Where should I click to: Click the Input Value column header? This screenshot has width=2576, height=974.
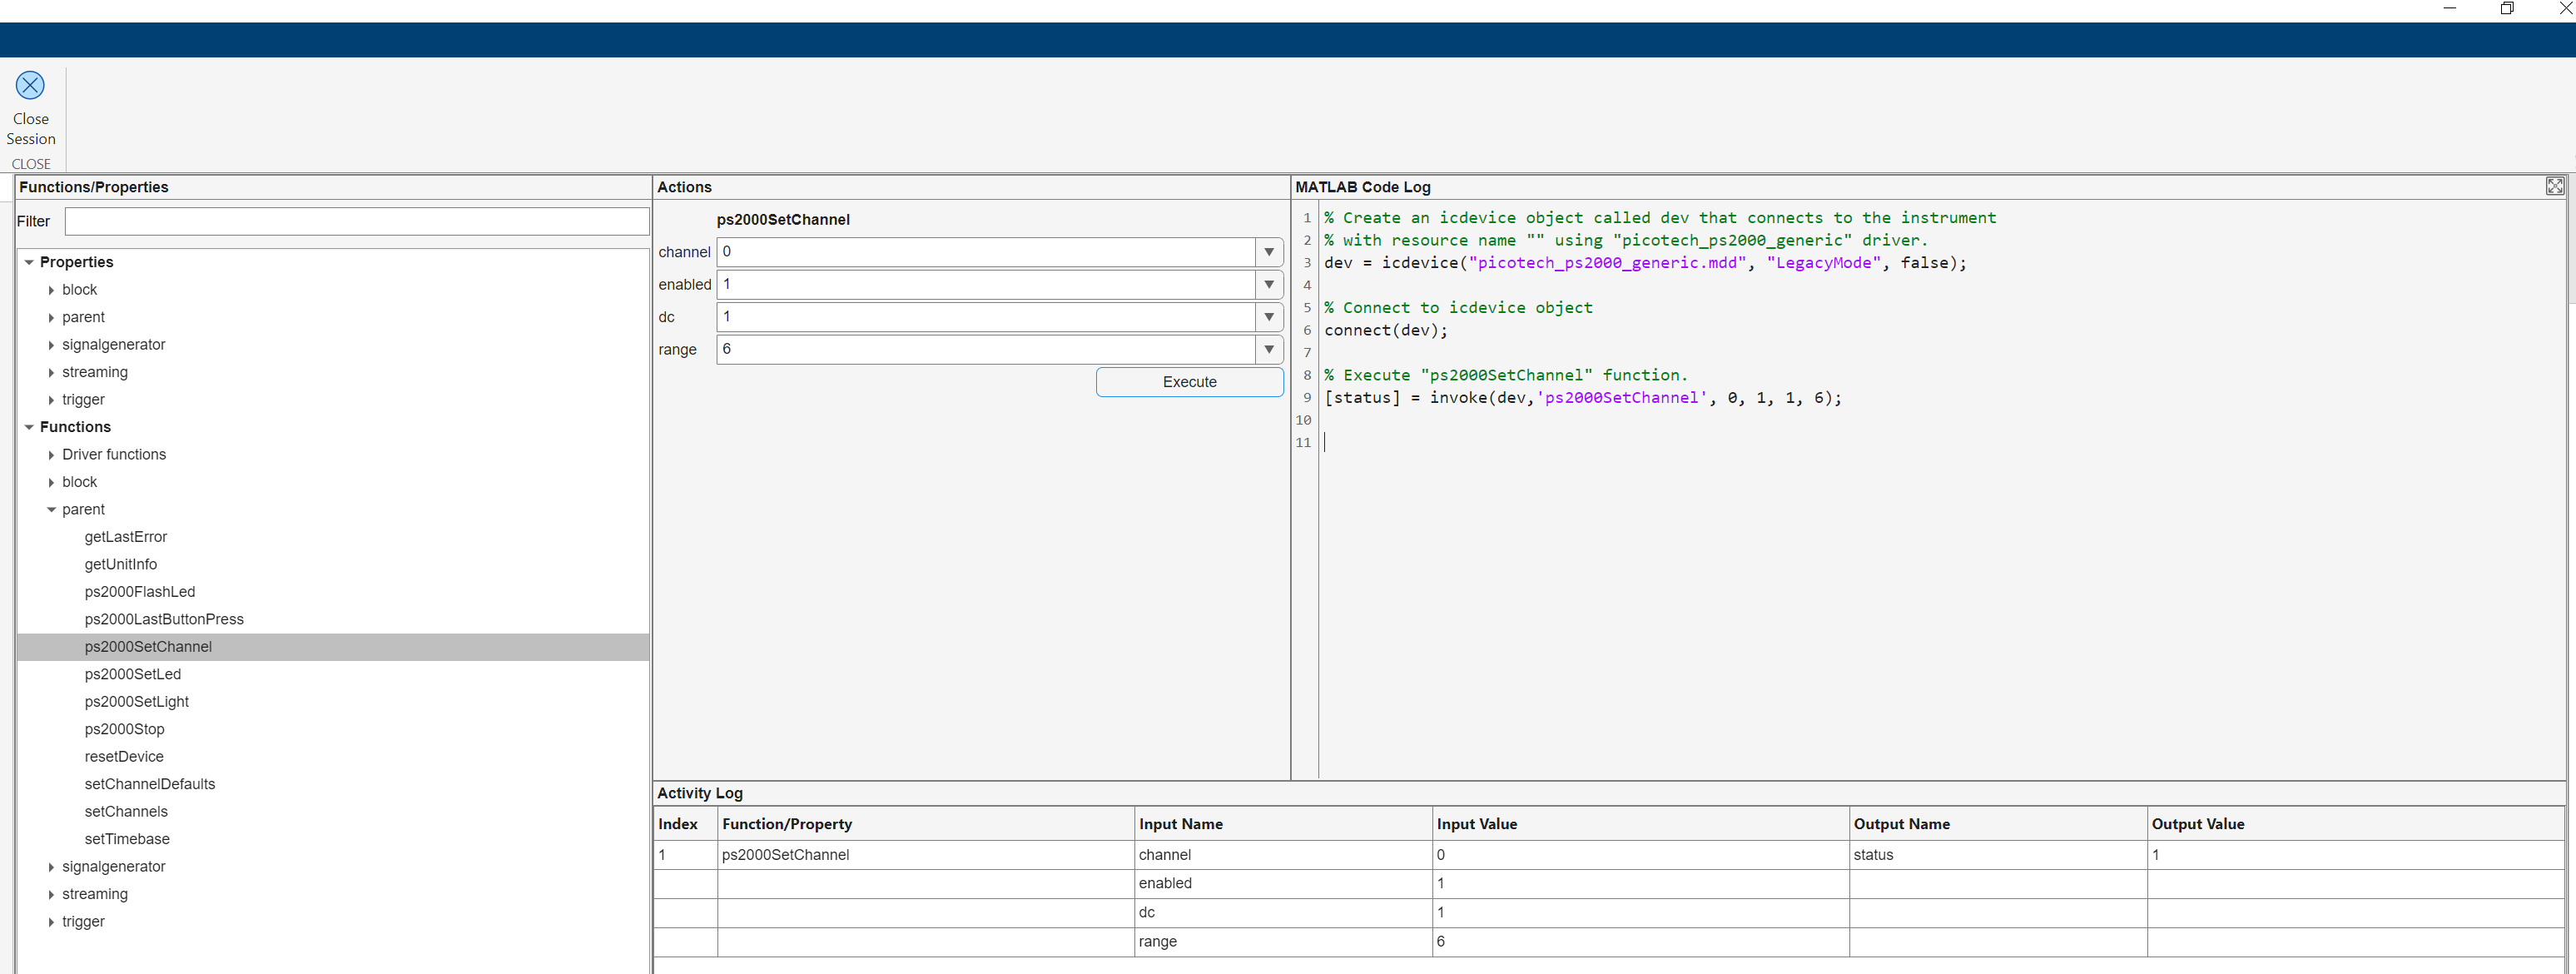tap(1476, 824)
